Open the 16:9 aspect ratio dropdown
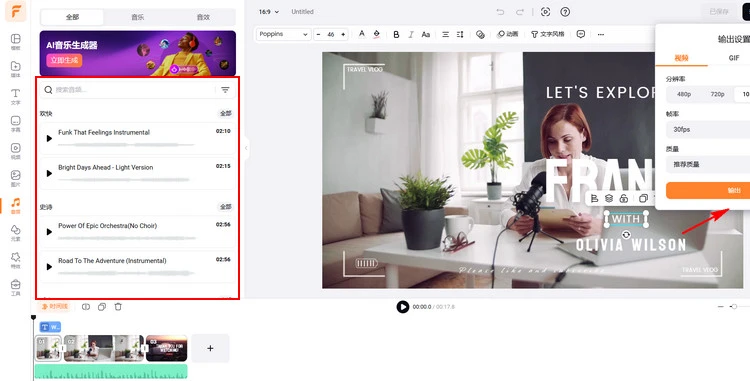Screen dimensions: 750x381 pos(269,11)
